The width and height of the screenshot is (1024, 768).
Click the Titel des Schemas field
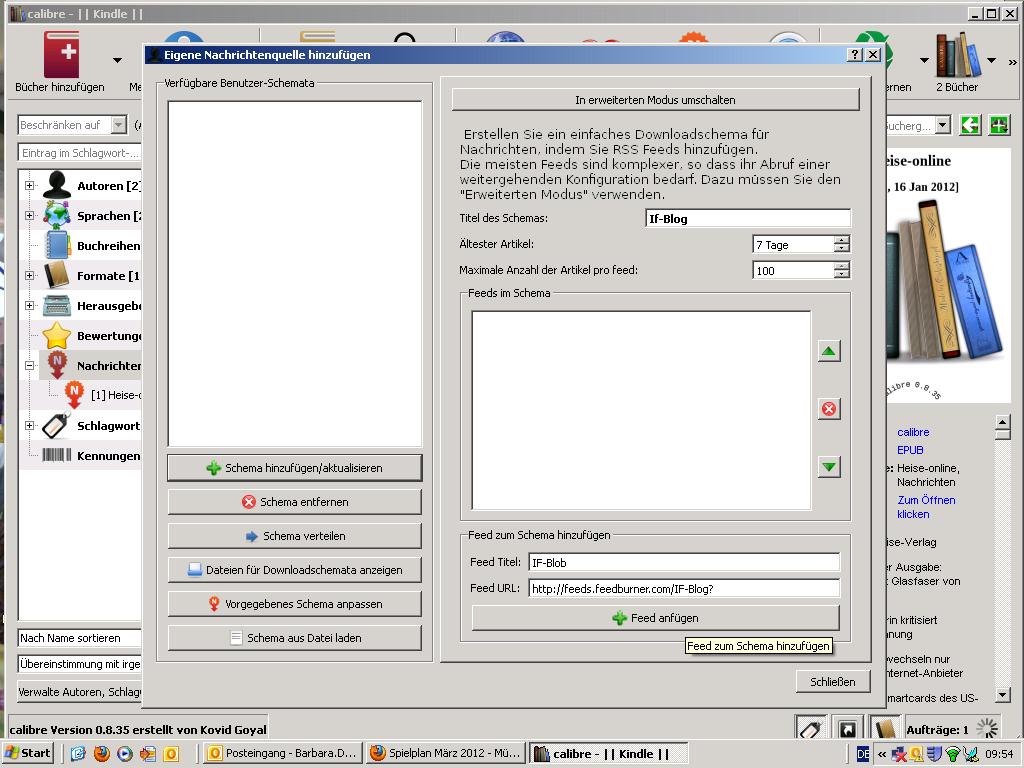click(748, 219)
